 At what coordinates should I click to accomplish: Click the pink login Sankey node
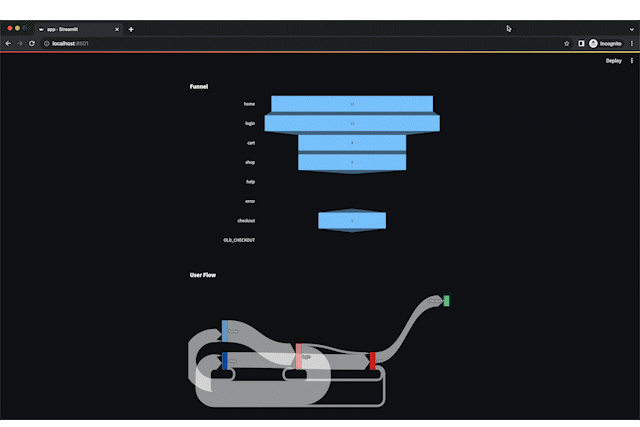299,356
